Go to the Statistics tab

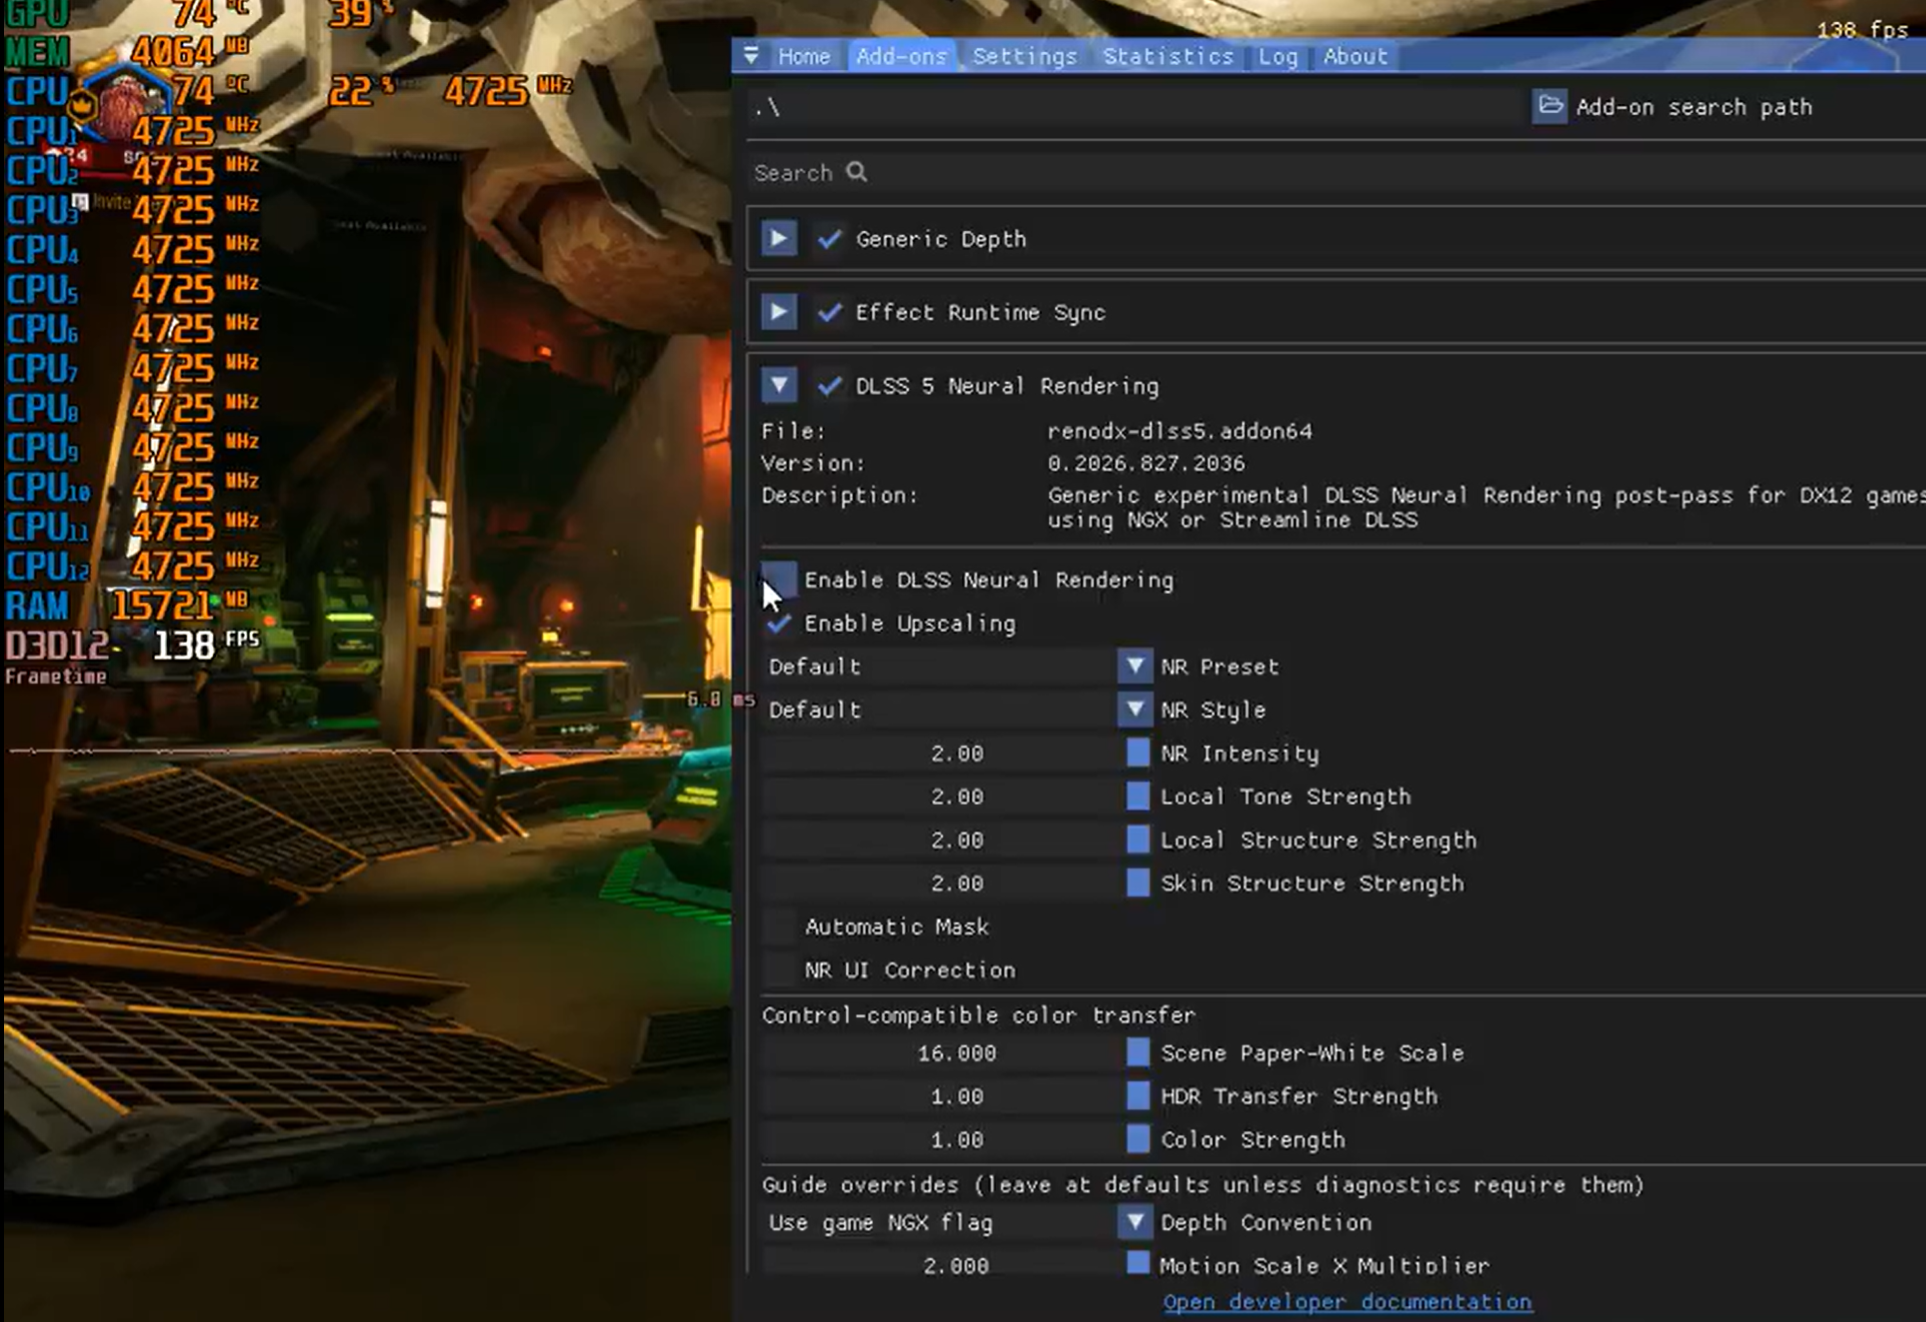tap(1168, 56)
